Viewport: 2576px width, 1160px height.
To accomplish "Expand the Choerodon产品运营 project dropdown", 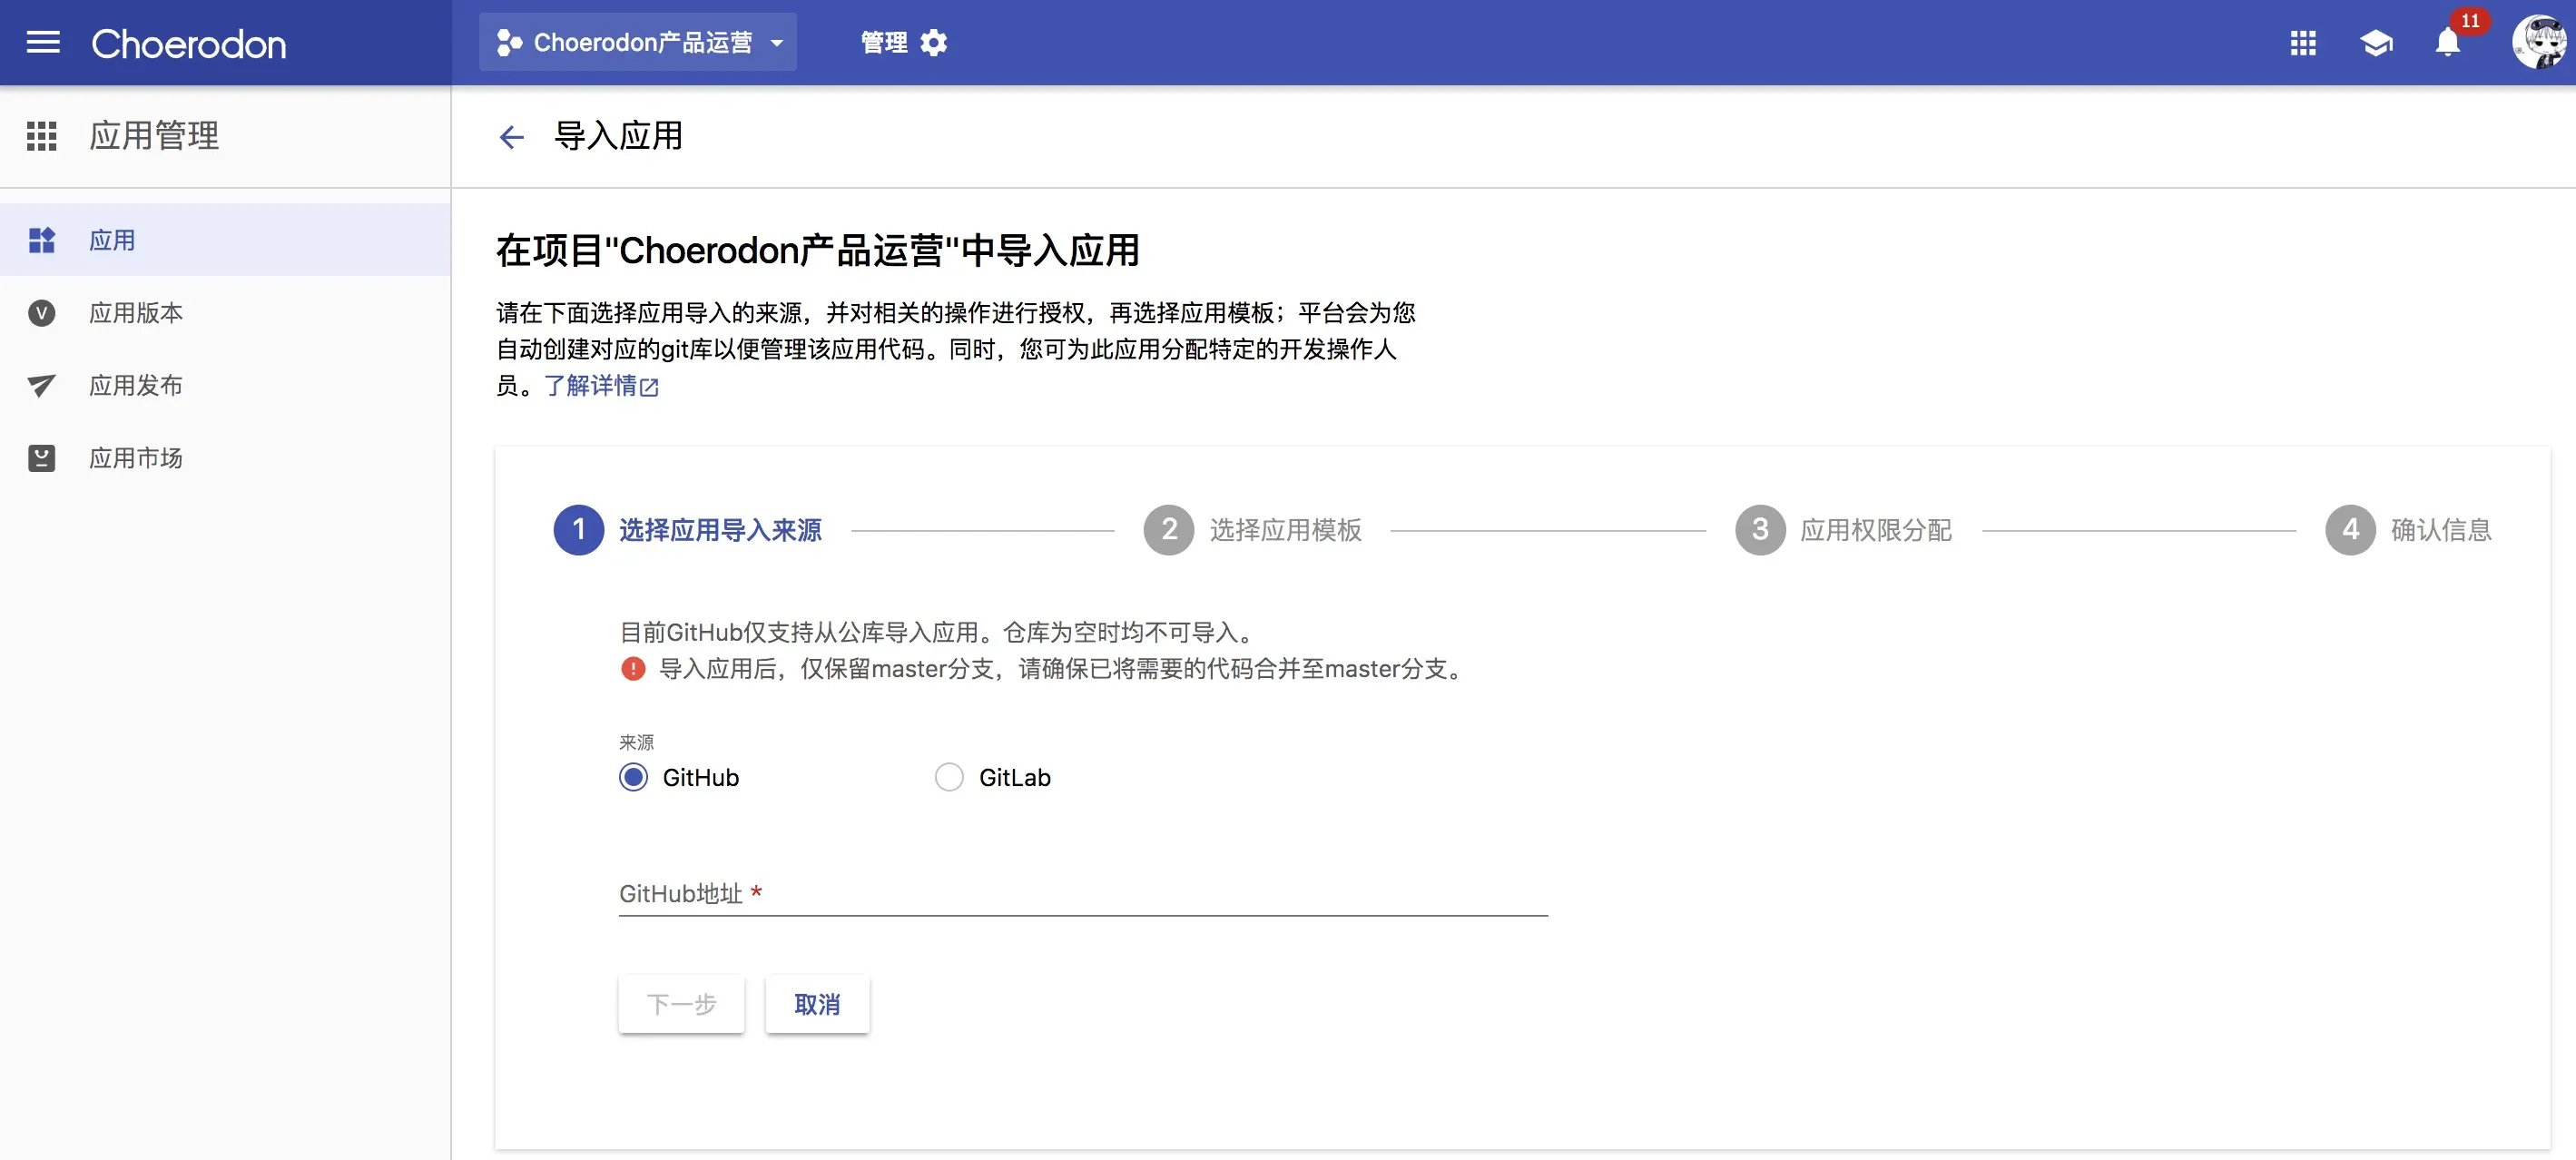I will pos(637,43).
